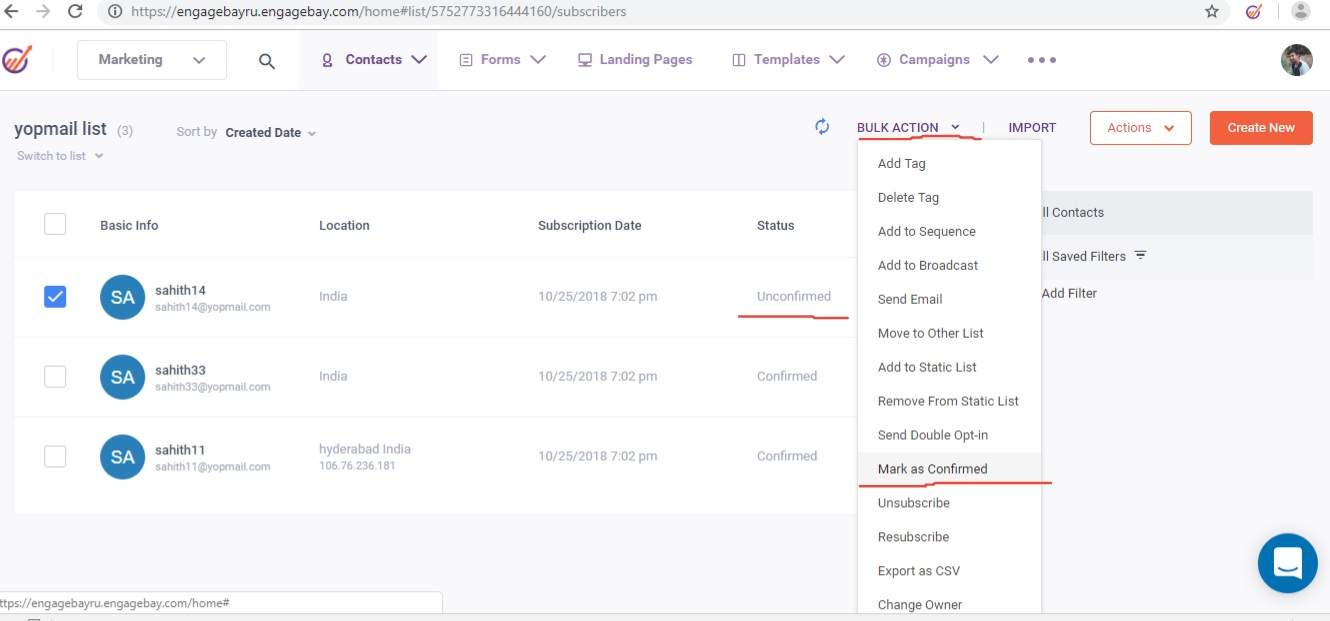Reload the browser page

tap(75, 12)
